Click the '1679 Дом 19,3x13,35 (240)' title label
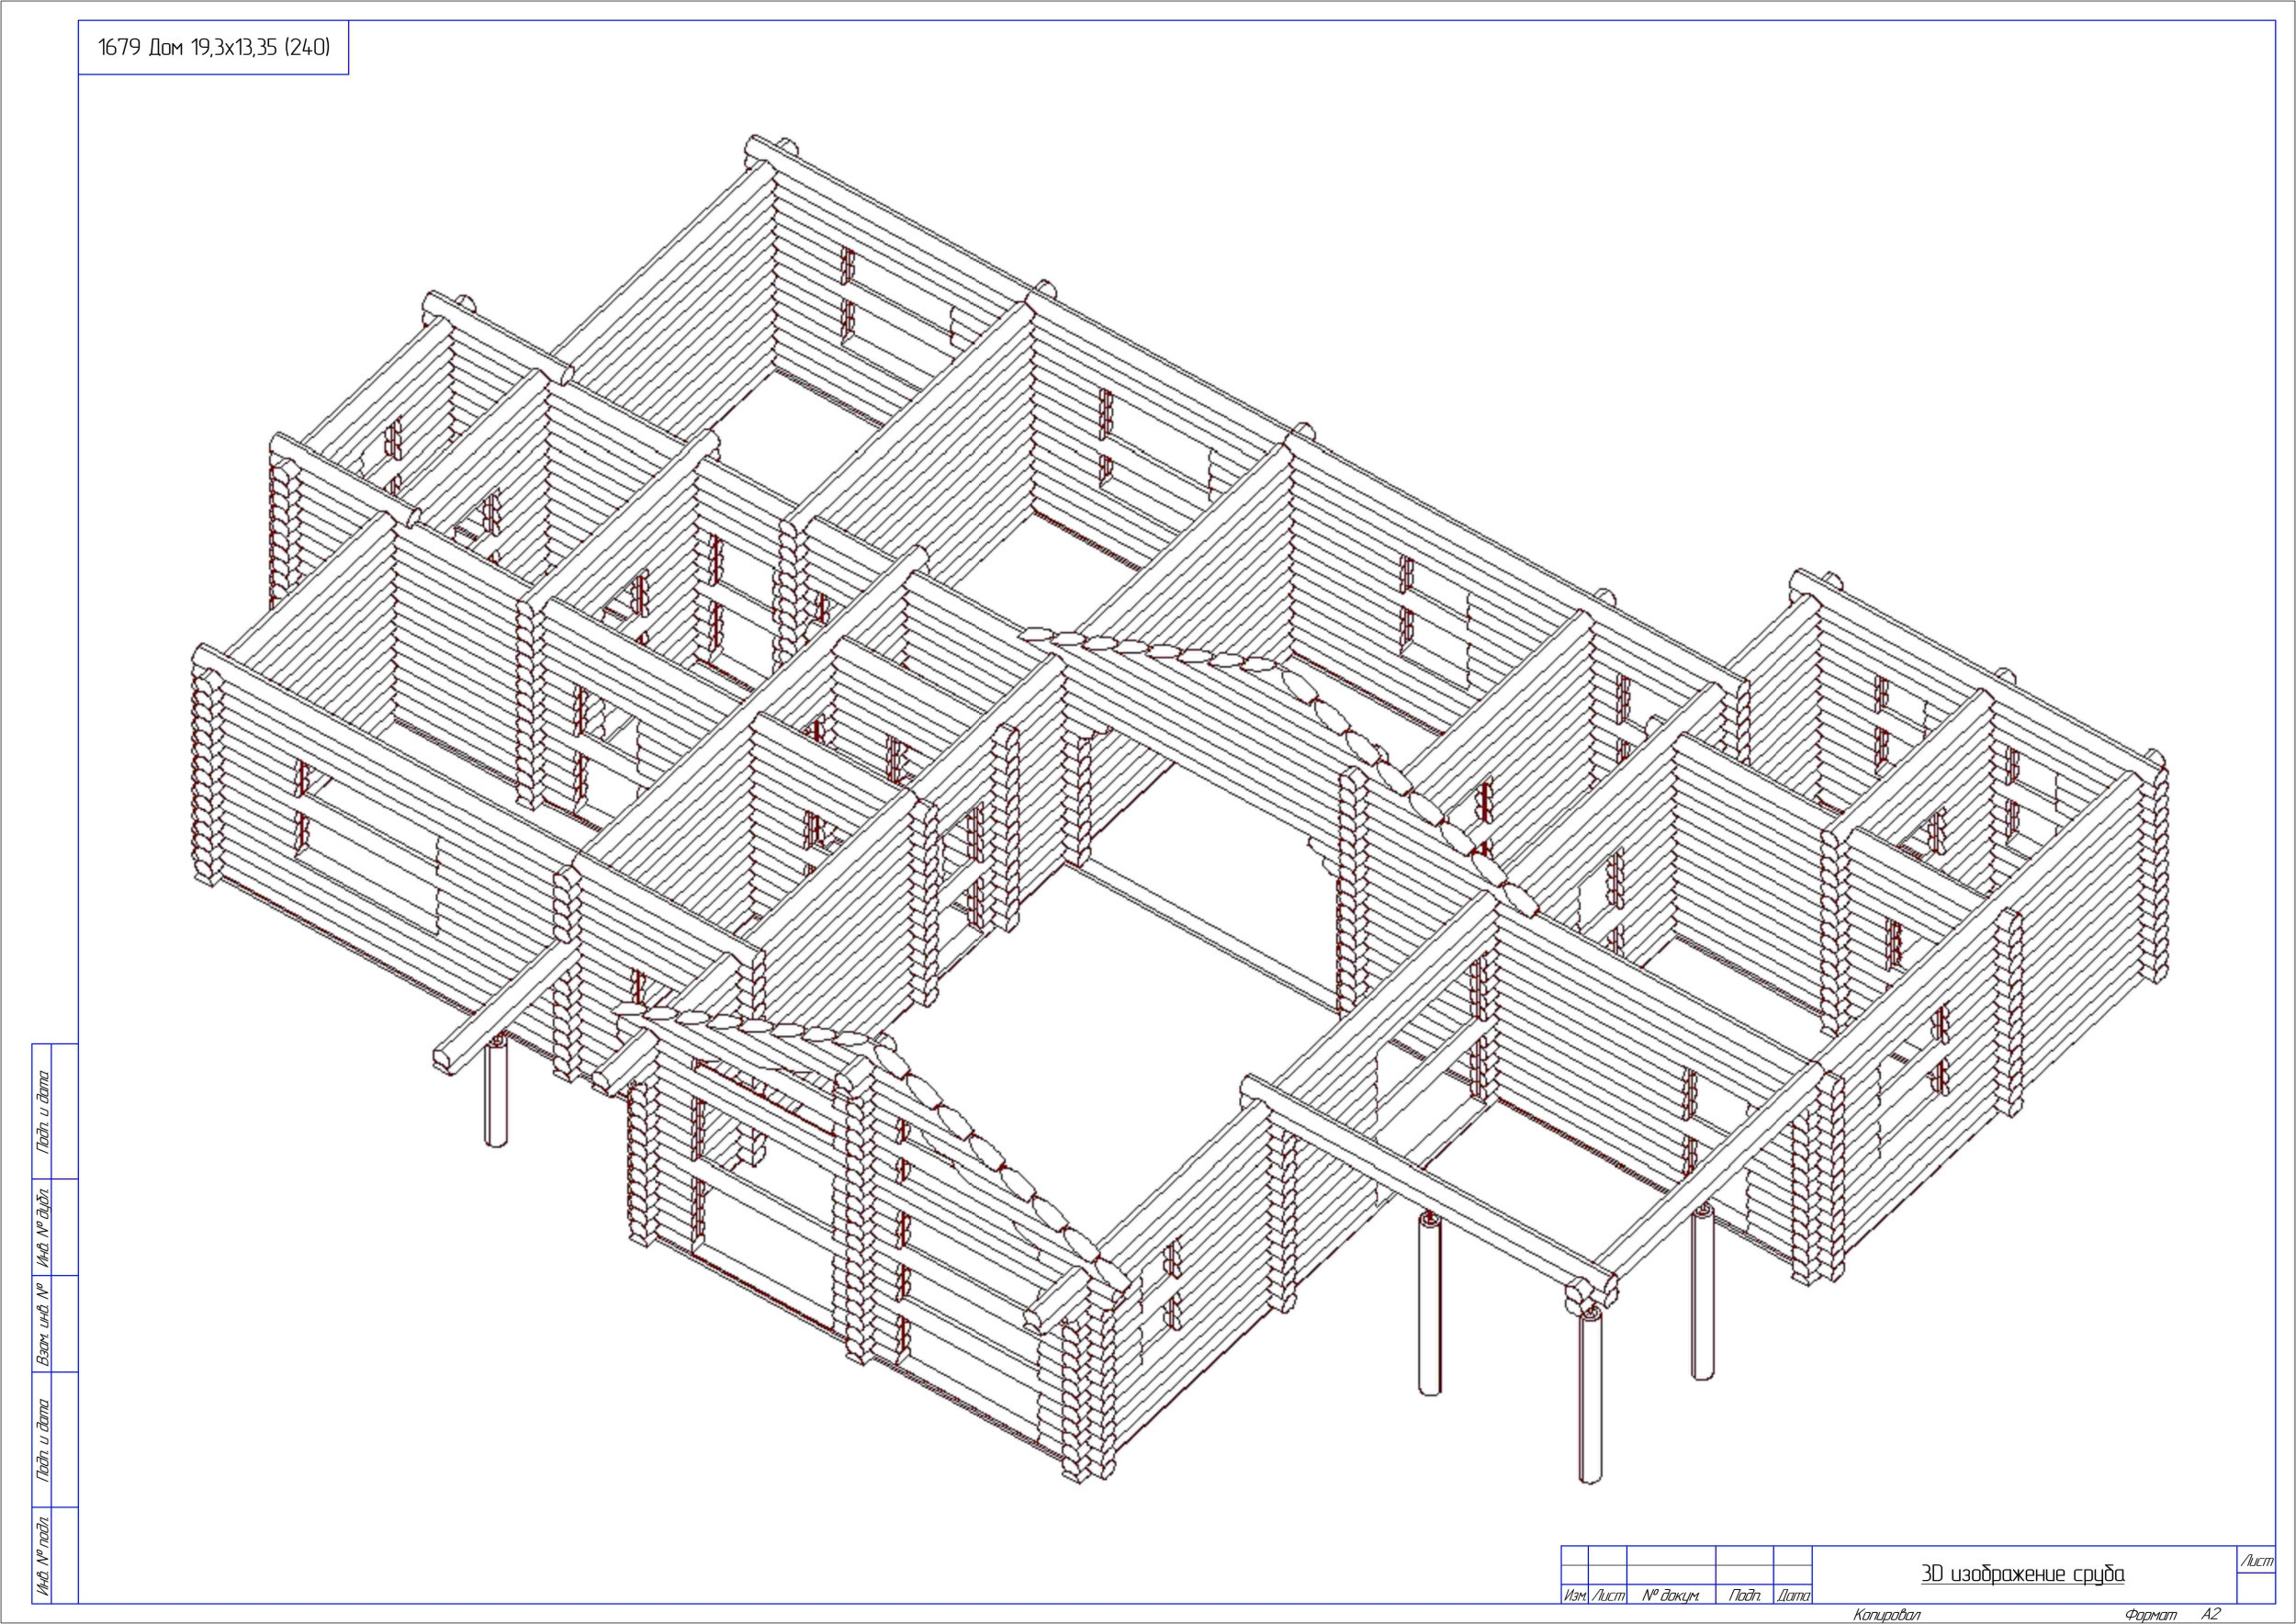Image resolution: width=2296 pixels, height=1624 pixels. coord(213,48)
